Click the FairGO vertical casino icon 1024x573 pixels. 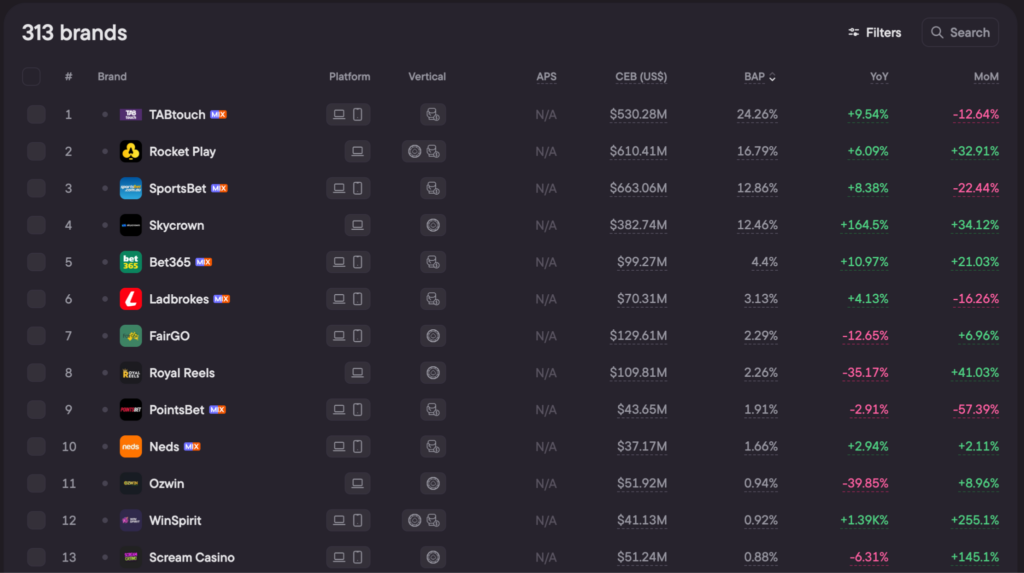coord(433,336)
